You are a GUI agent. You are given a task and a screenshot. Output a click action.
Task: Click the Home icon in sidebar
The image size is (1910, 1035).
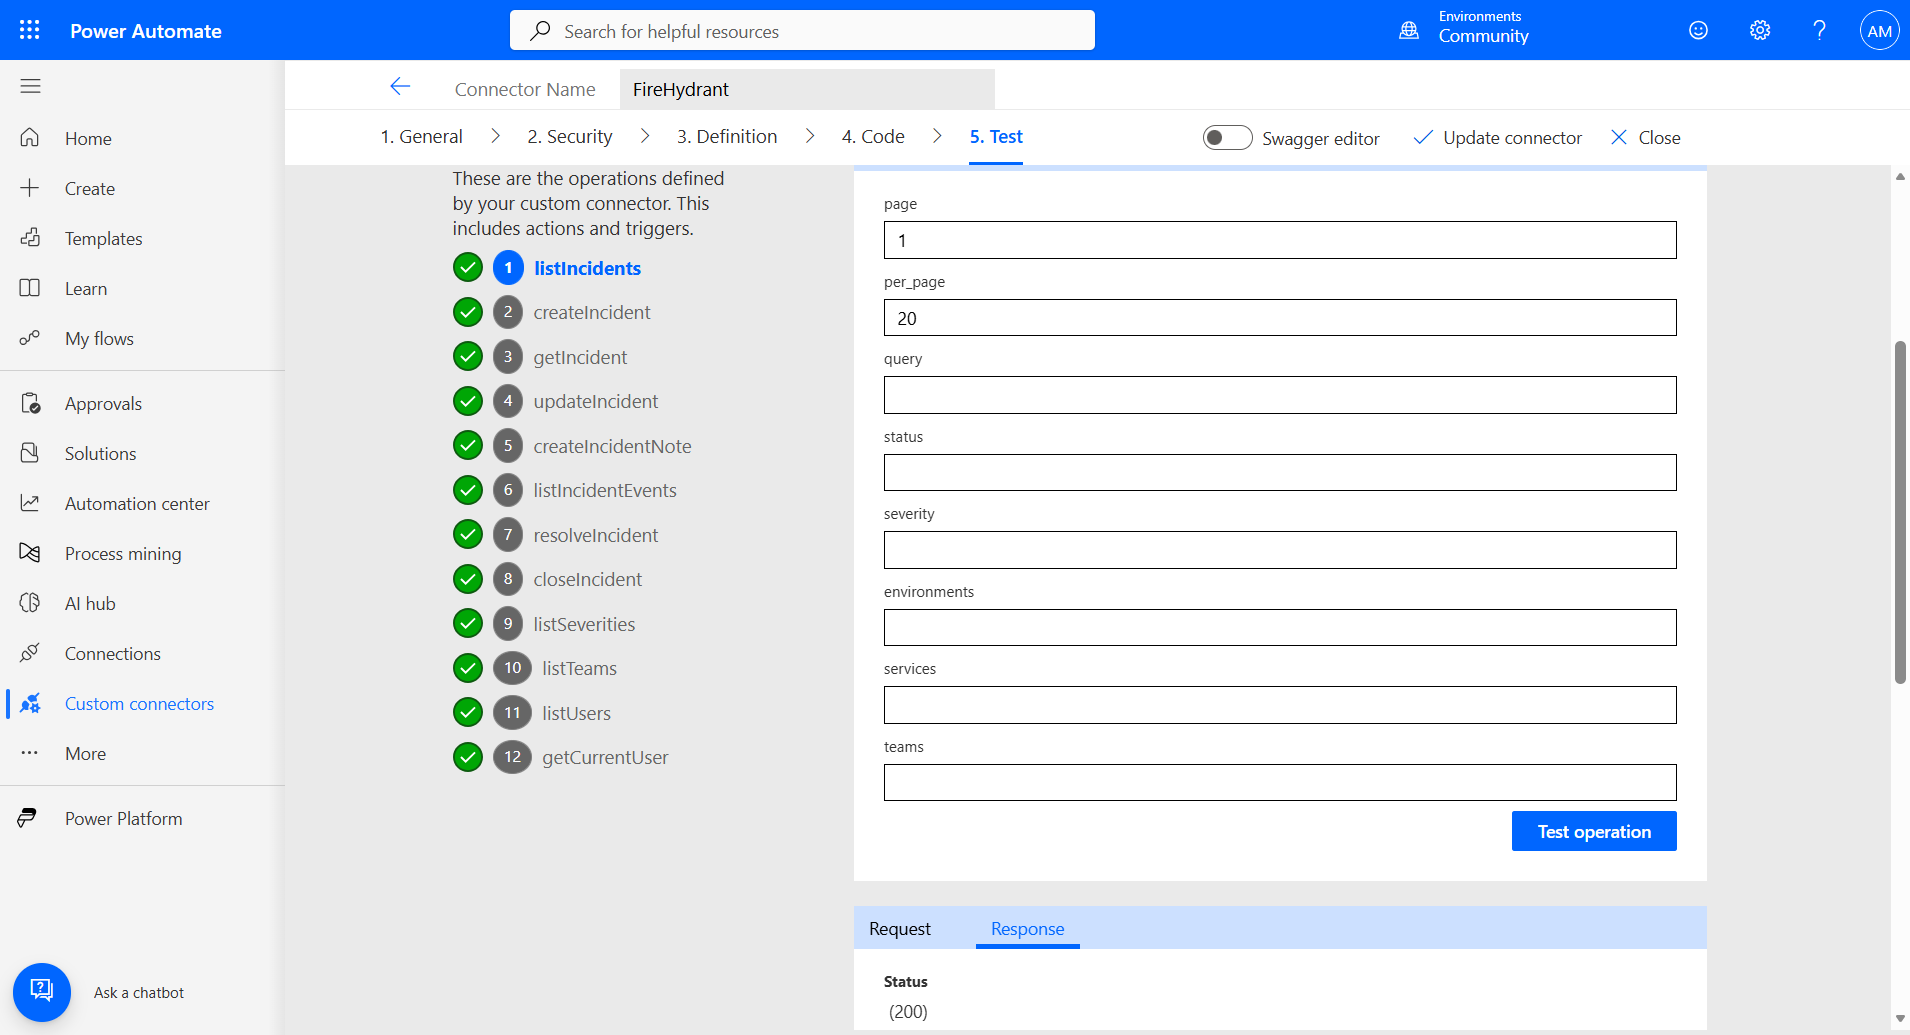pos(30,138)
